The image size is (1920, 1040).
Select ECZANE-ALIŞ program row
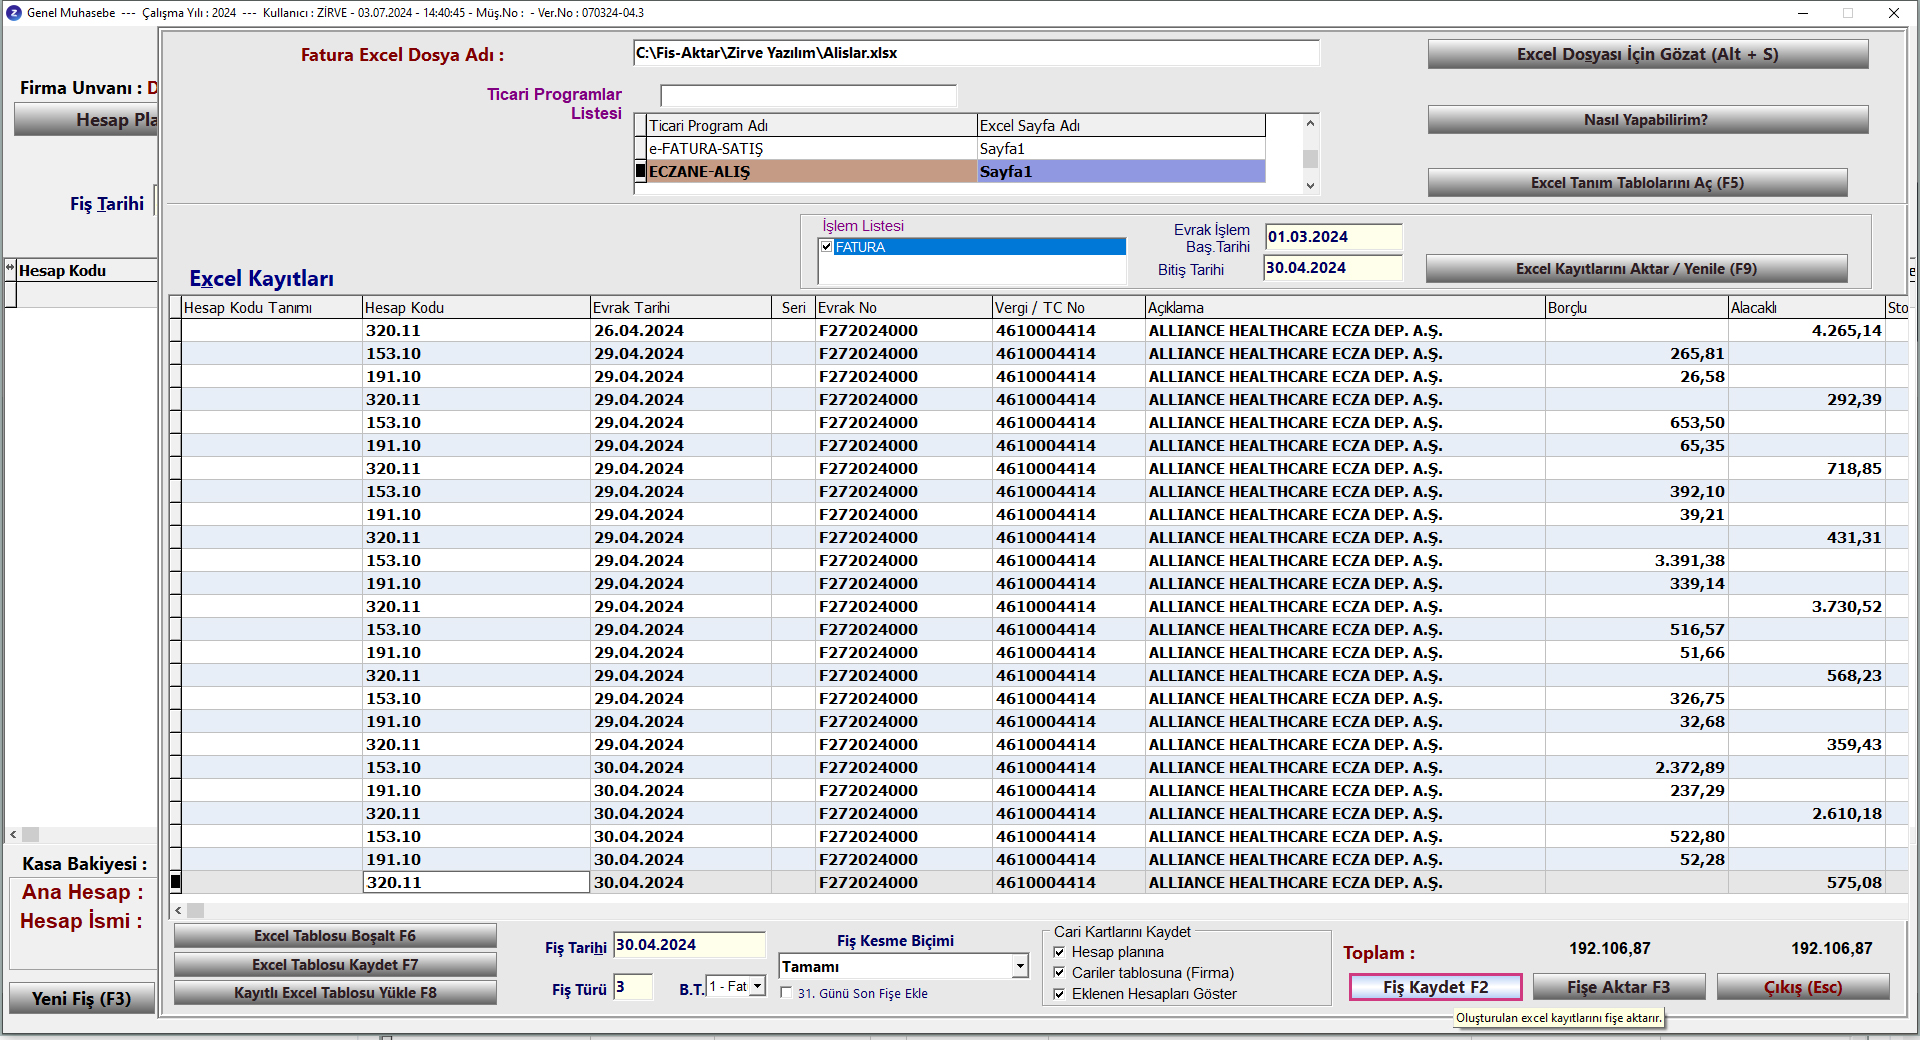pyautogui.click(x=810, y=172)
